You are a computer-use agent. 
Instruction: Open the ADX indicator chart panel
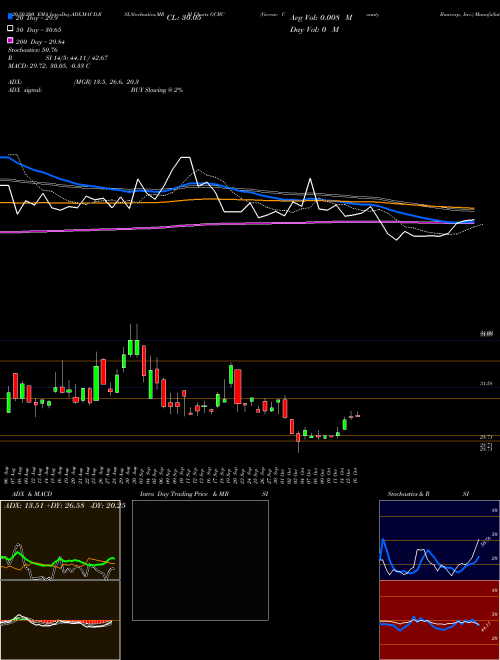(60, 540)
